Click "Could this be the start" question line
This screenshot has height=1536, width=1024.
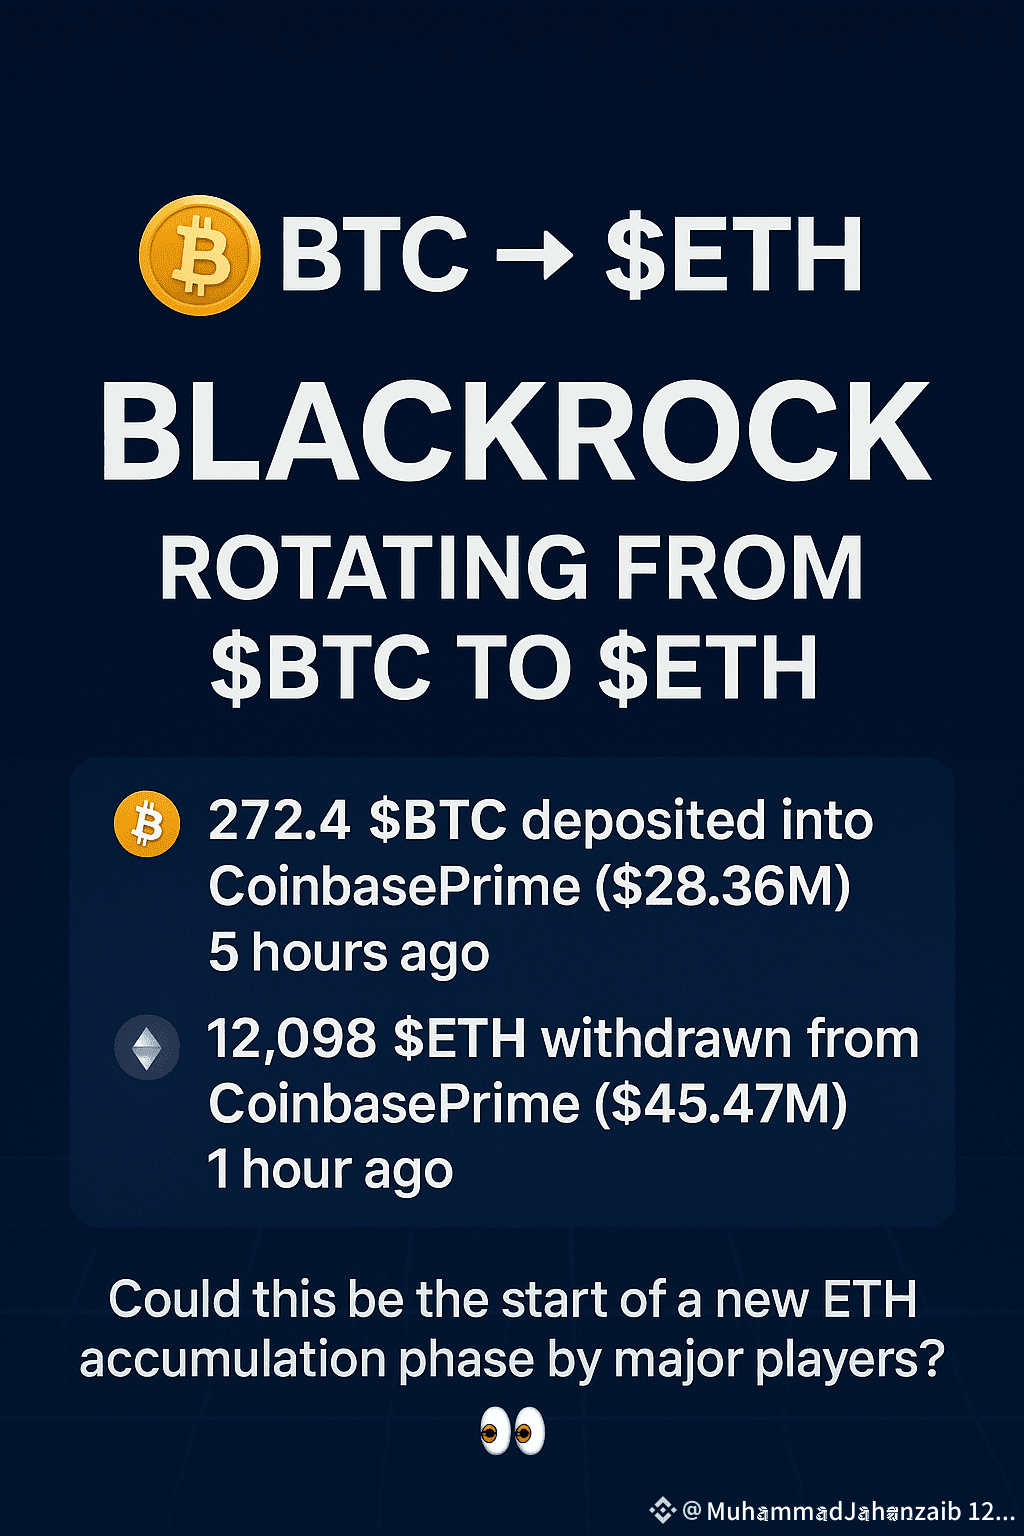tap(512, 1299)
